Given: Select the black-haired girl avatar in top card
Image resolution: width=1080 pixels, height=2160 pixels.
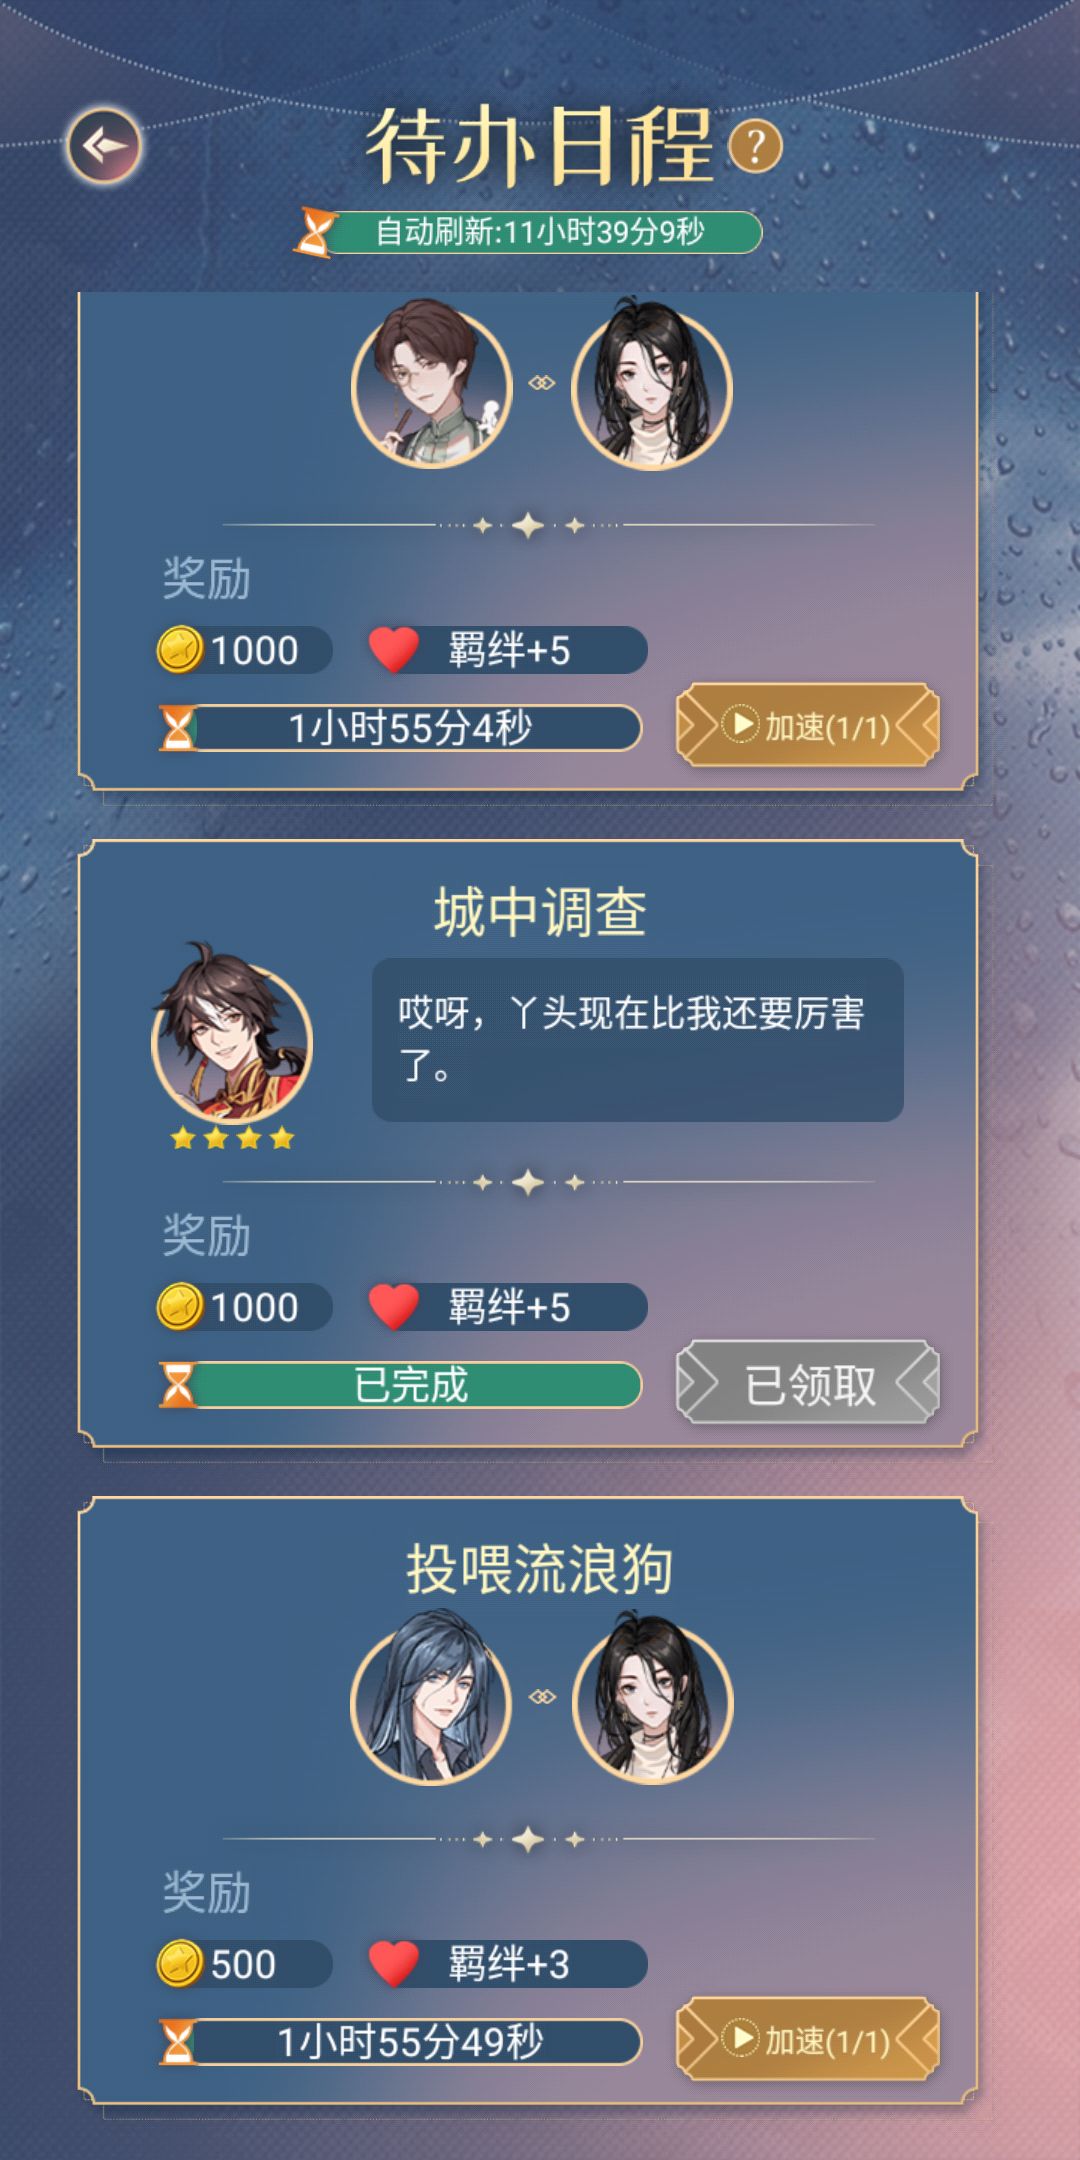Looking at the screenshot, I should [652, 386].
